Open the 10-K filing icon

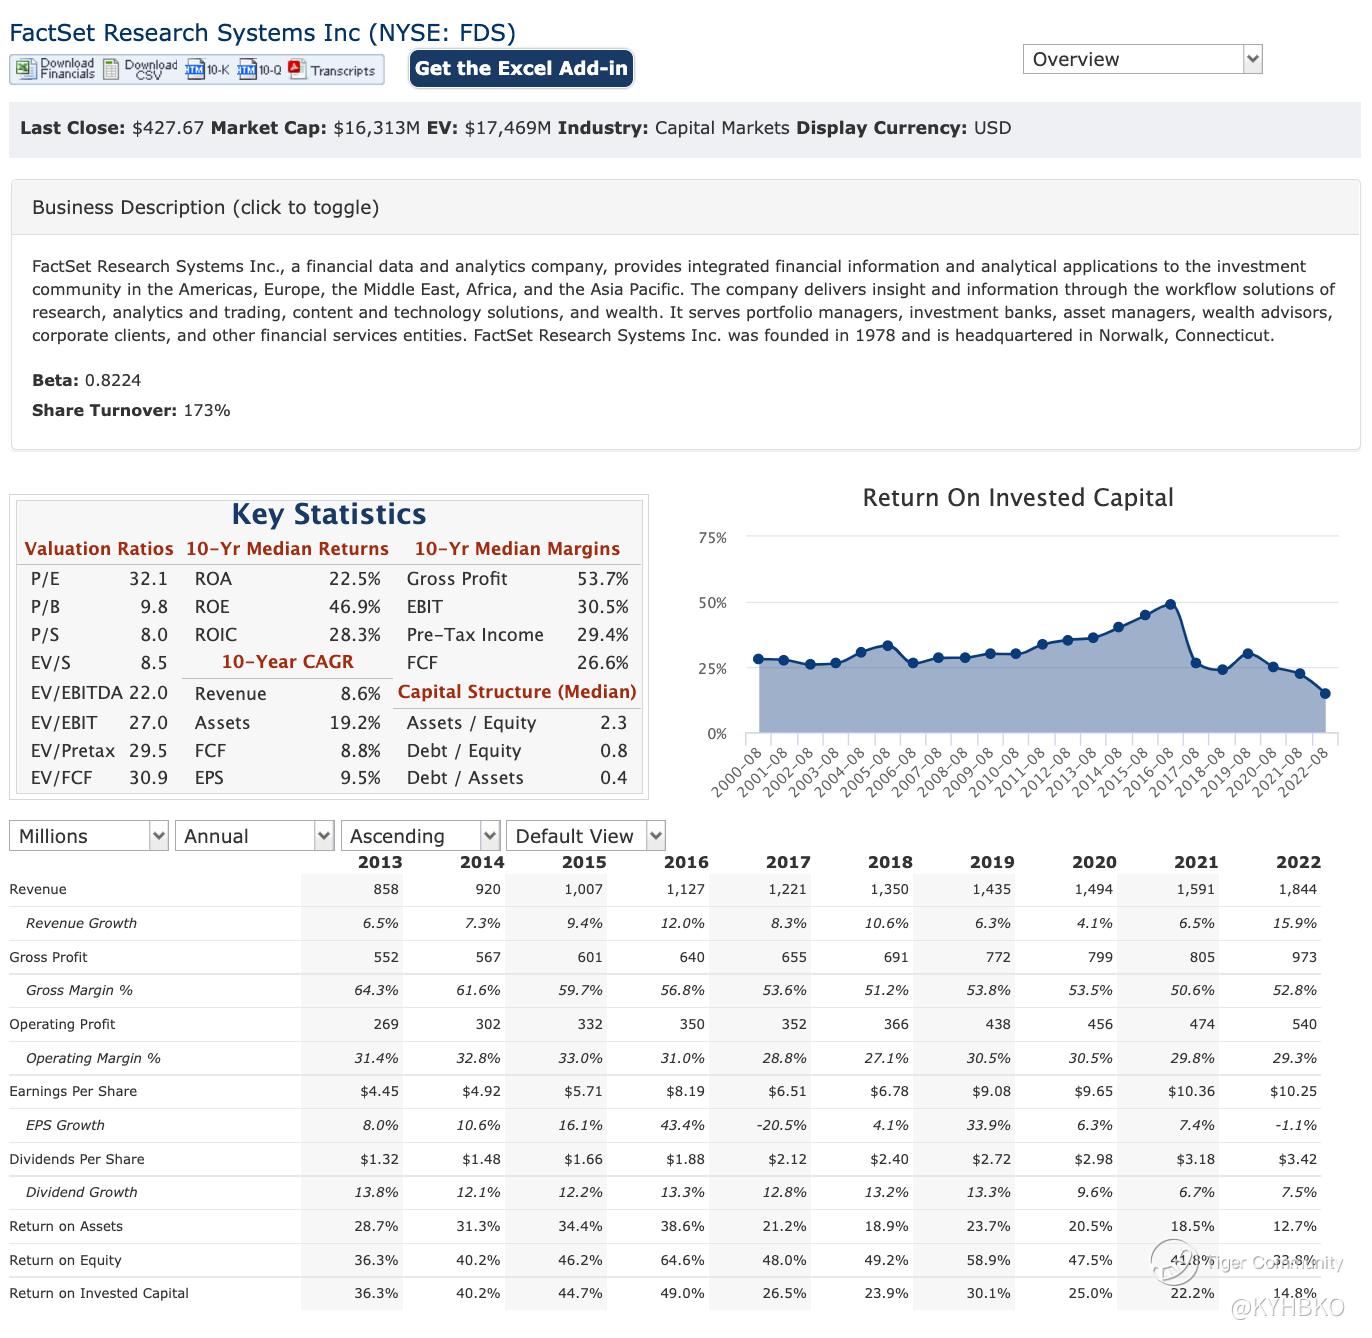[x=195, y=69]
